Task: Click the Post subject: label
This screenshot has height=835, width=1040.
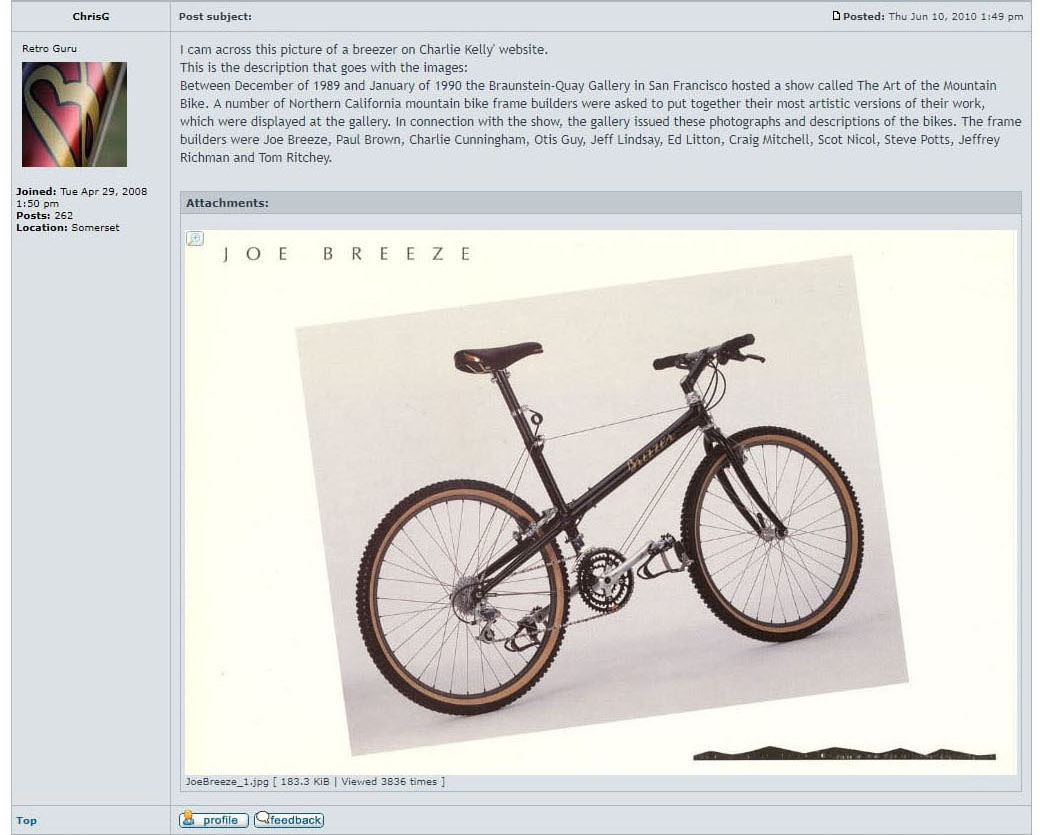Action: pyautogui.click(x=215, y=17)
